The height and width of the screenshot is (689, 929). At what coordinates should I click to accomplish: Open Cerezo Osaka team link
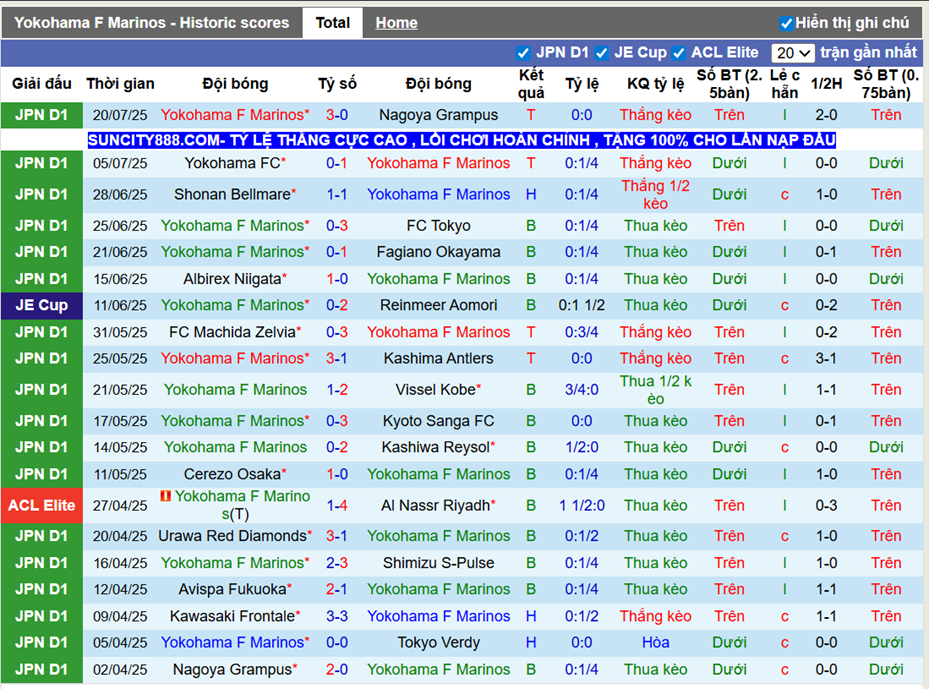coord(232,474)
